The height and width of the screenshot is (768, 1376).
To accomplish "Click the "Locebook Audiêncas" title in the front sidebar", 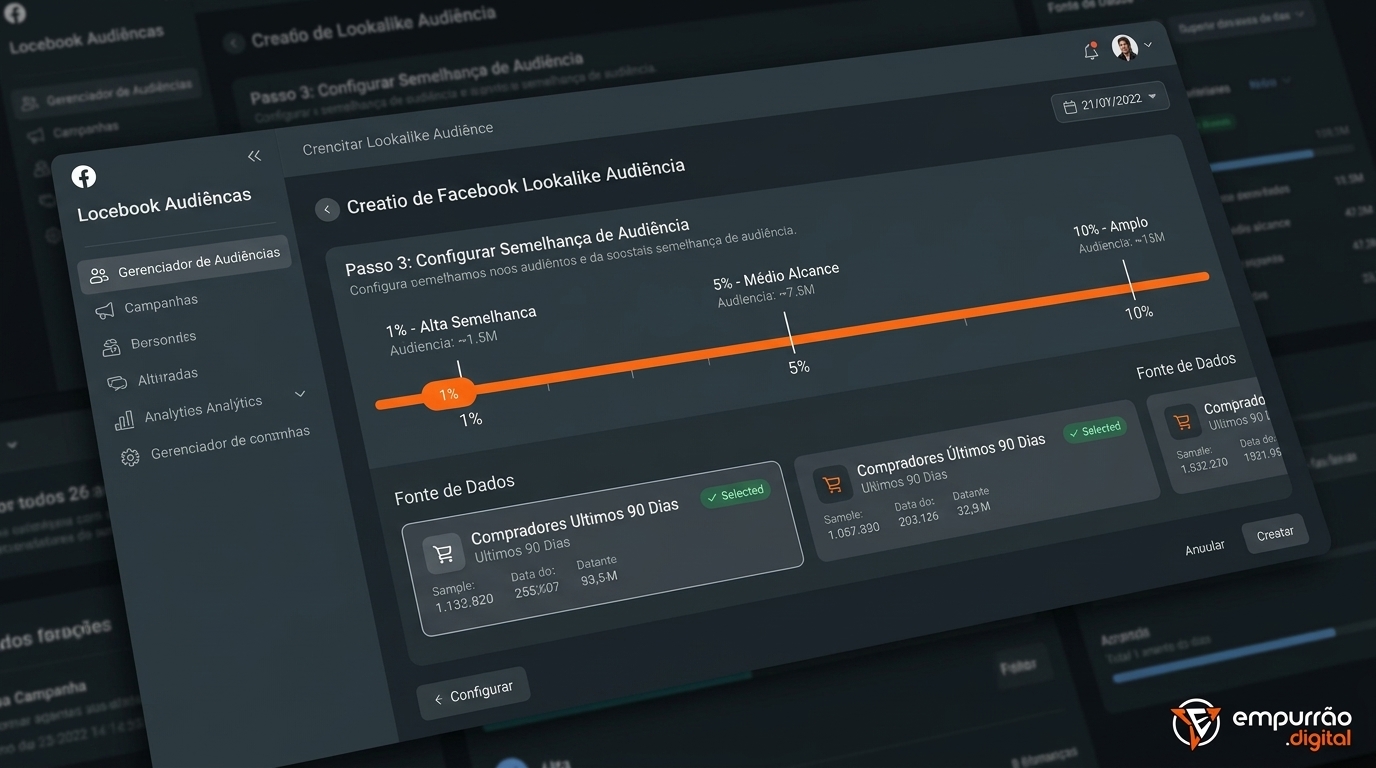I will point(164,205).
